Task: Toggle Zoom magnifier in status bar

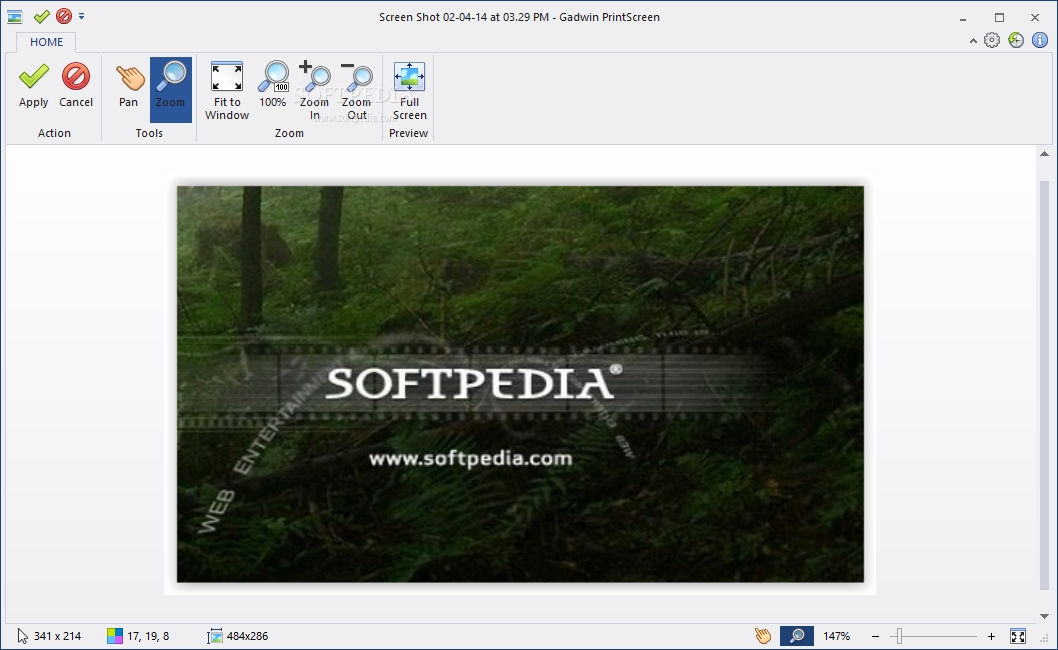Action: tap(797, 636)
